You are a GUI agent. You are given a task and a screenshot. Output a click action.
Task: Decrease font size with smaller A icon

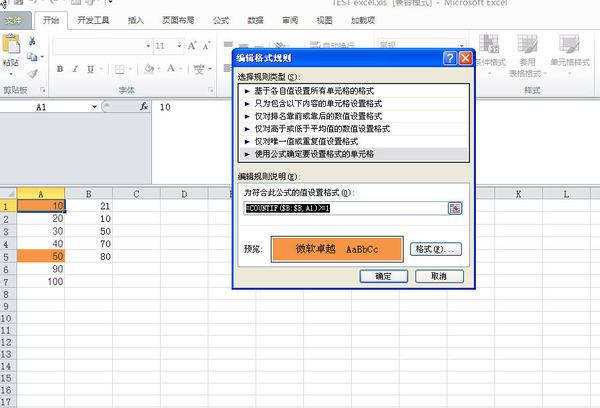[x=207, y=46]
